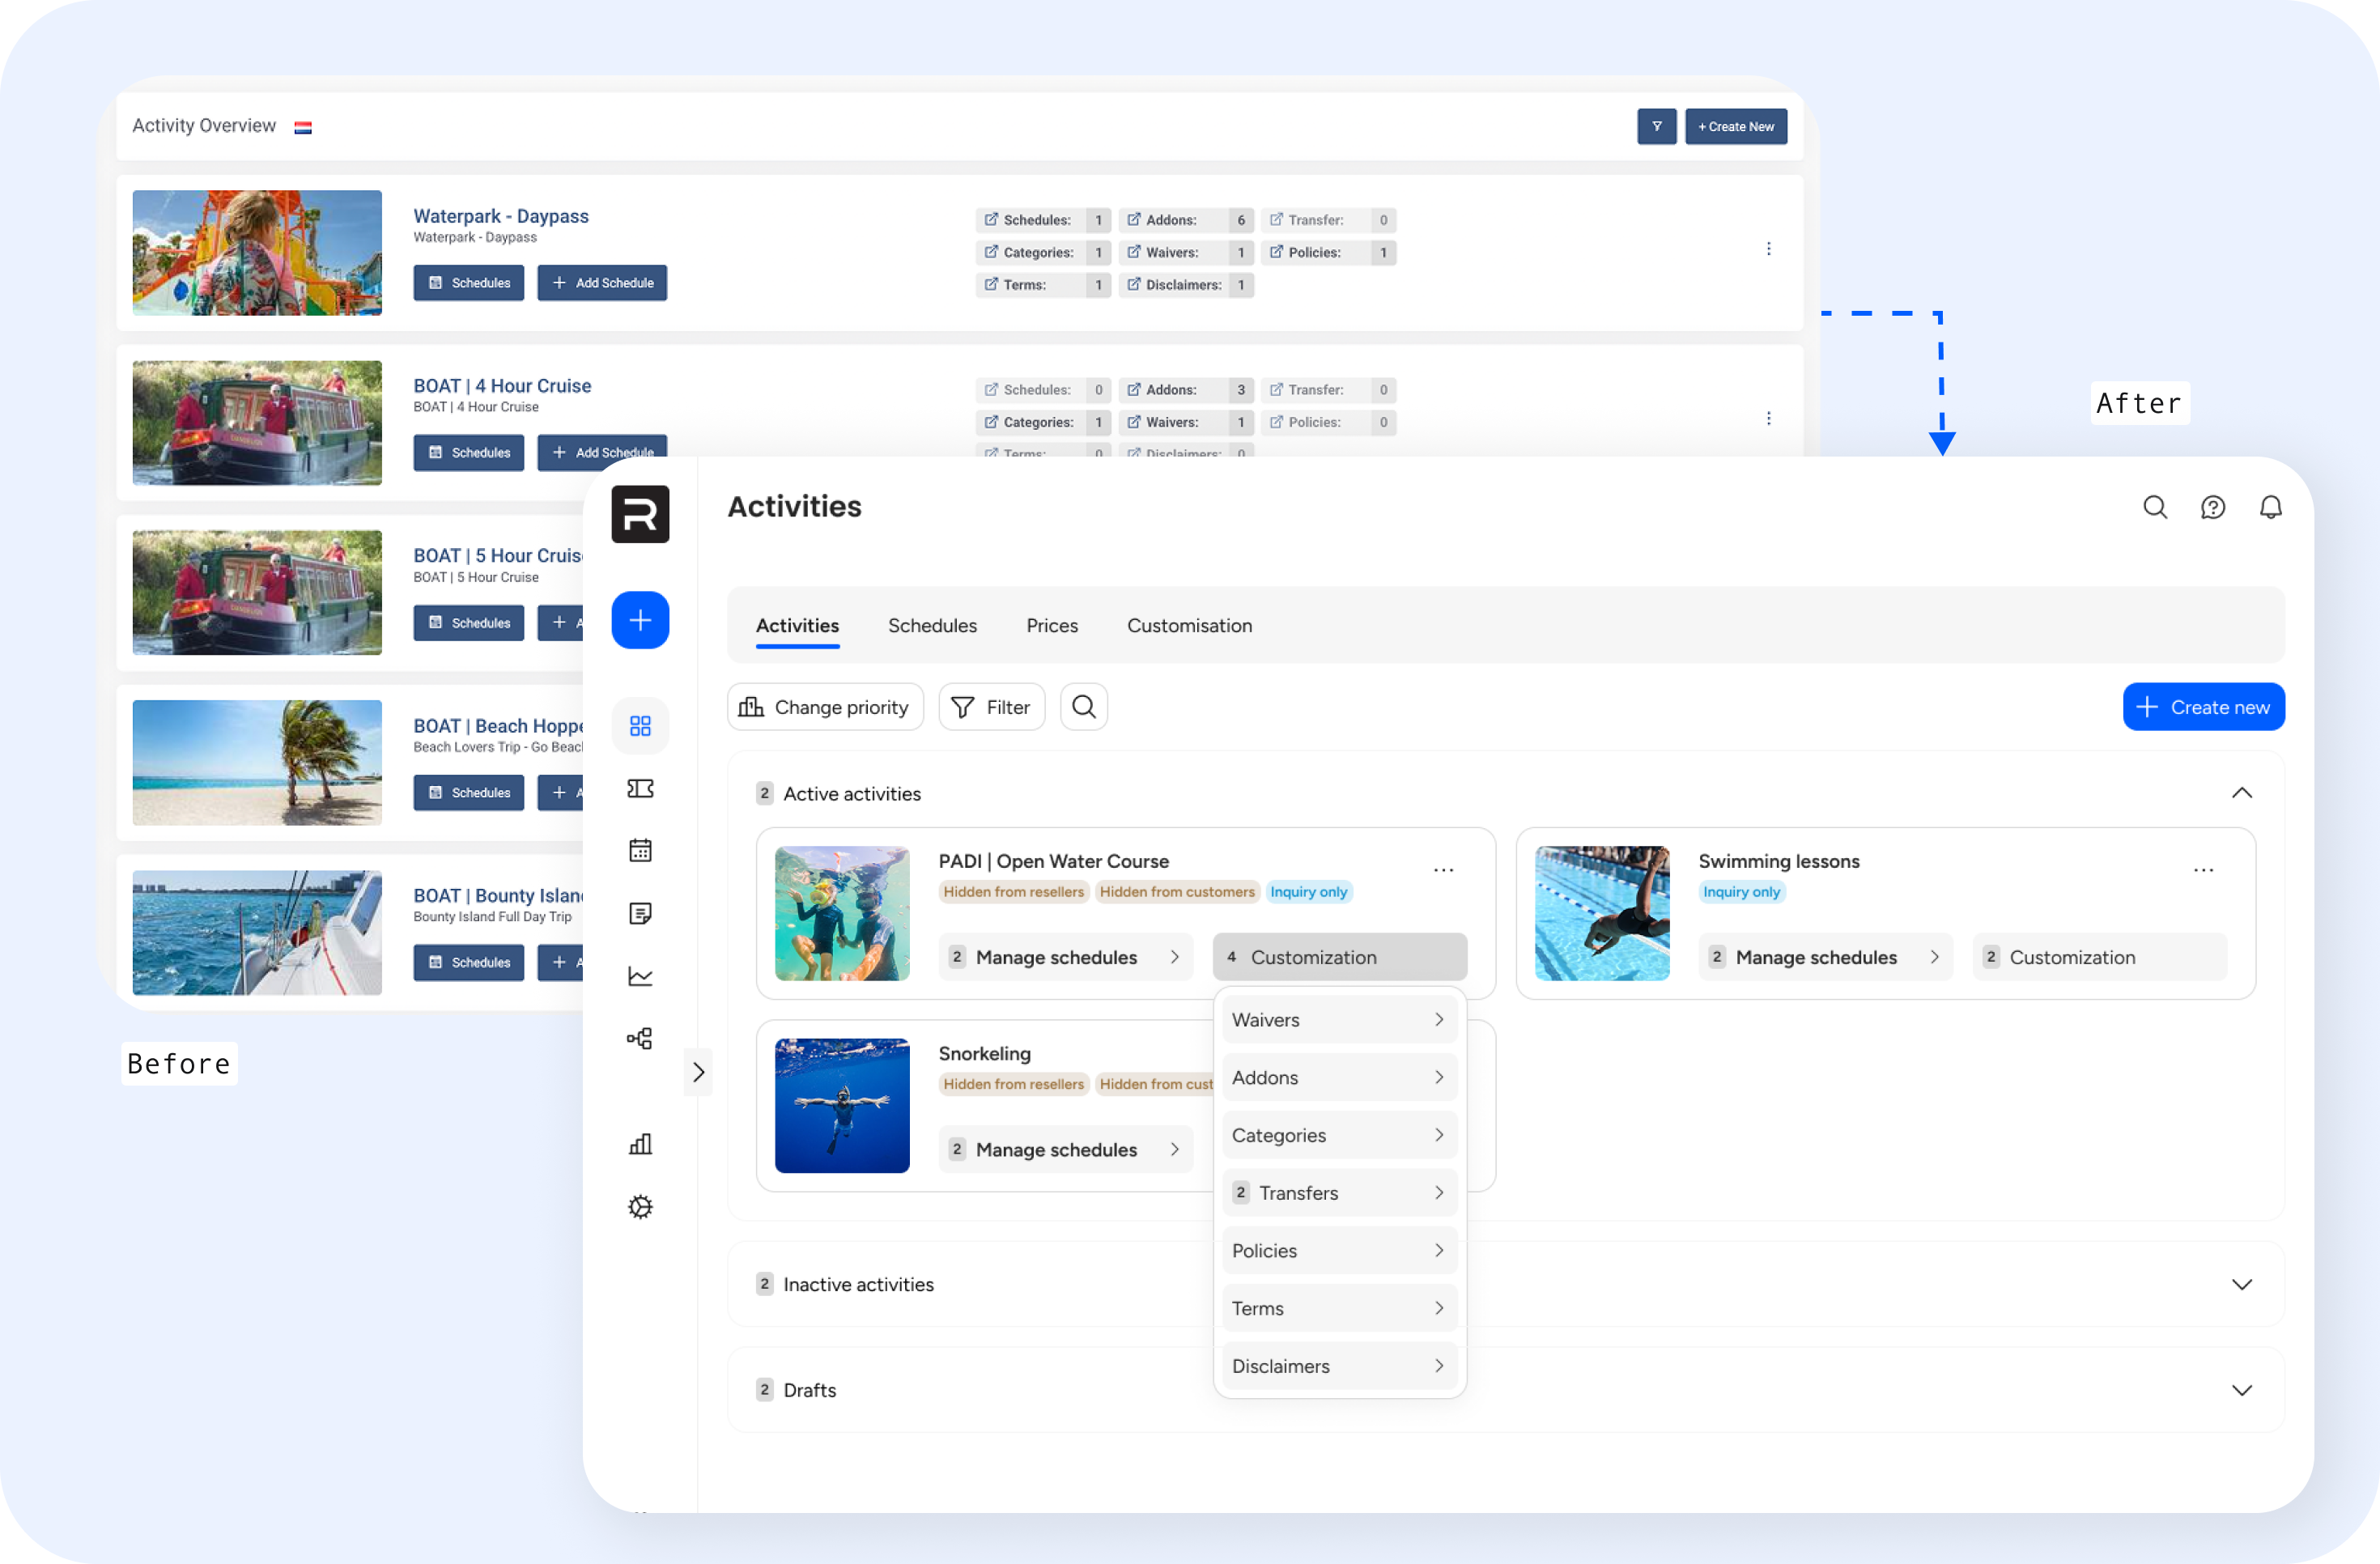Click the top-right search magnifier icon
This screenshot has width=2380, height=1564.
click(x=2155, y=508)
